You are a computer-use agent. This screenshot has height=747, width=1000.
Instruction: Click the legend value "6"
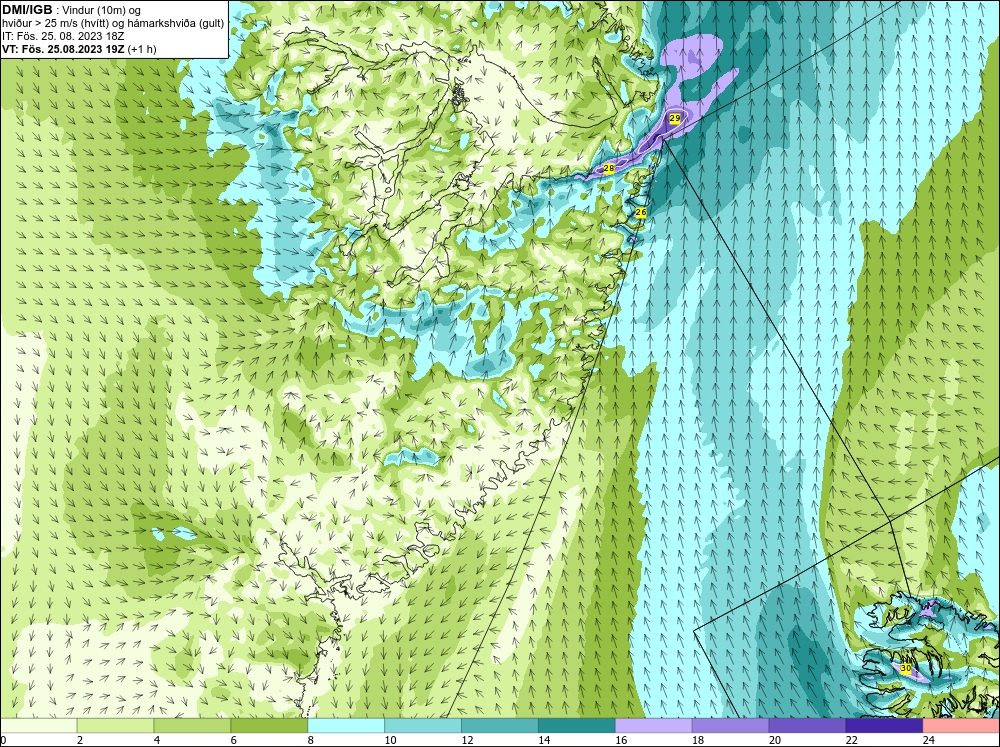point(233,740)
